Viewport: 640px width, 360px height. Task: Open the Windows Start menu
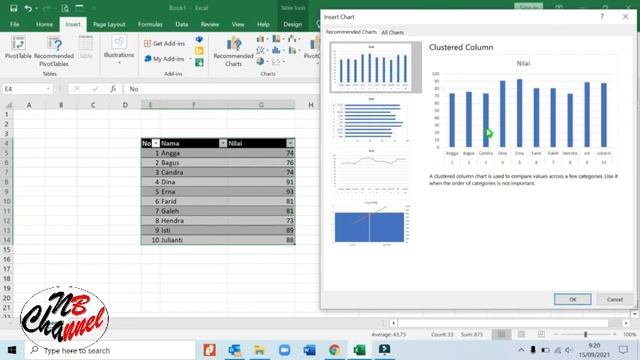tap(11, 350)
